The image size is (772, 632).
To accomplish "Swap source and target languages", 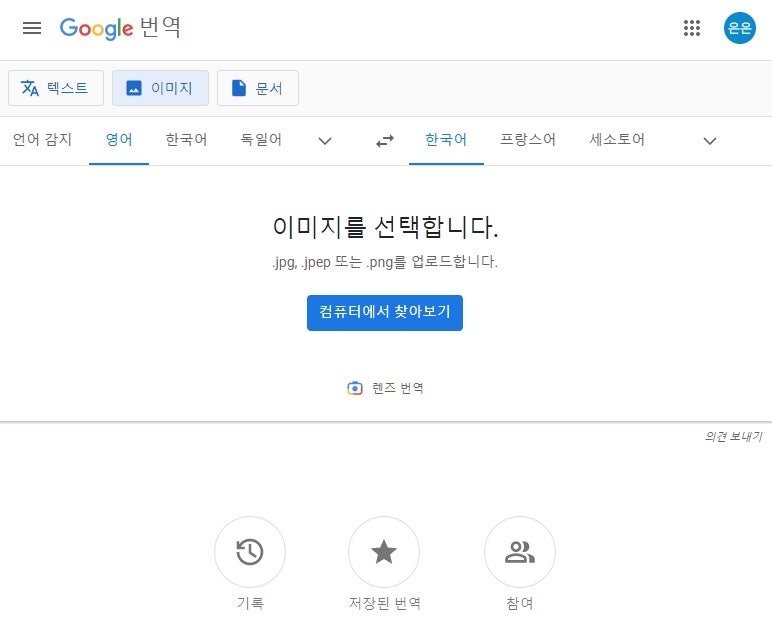I will pos(385,141).
